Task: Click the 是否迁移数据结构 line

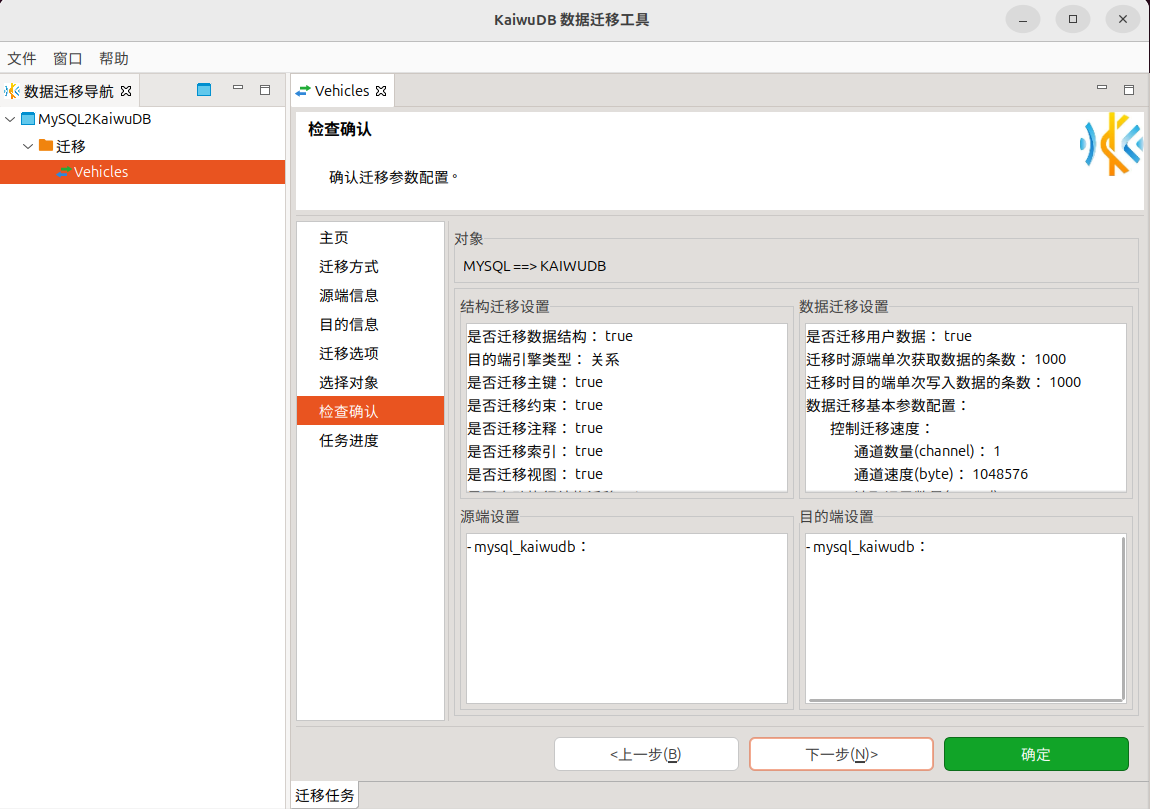Action: [x=549, y=336]
